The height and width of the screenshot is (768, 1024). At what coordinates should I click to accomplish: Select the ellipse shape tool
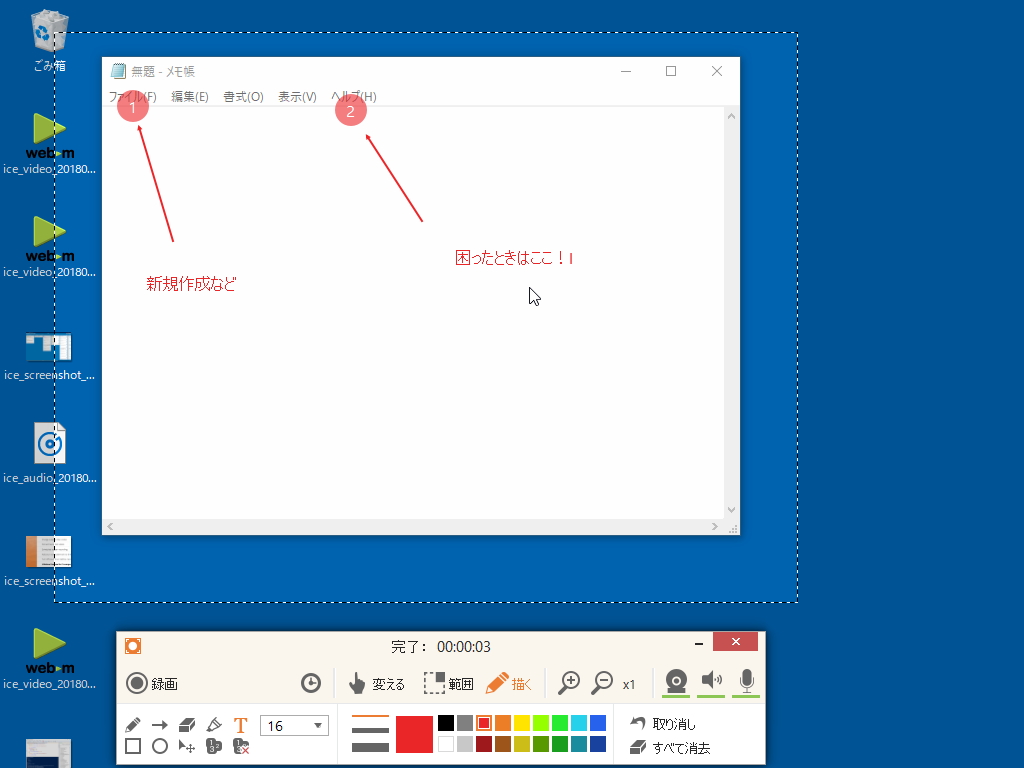(159, 745)
